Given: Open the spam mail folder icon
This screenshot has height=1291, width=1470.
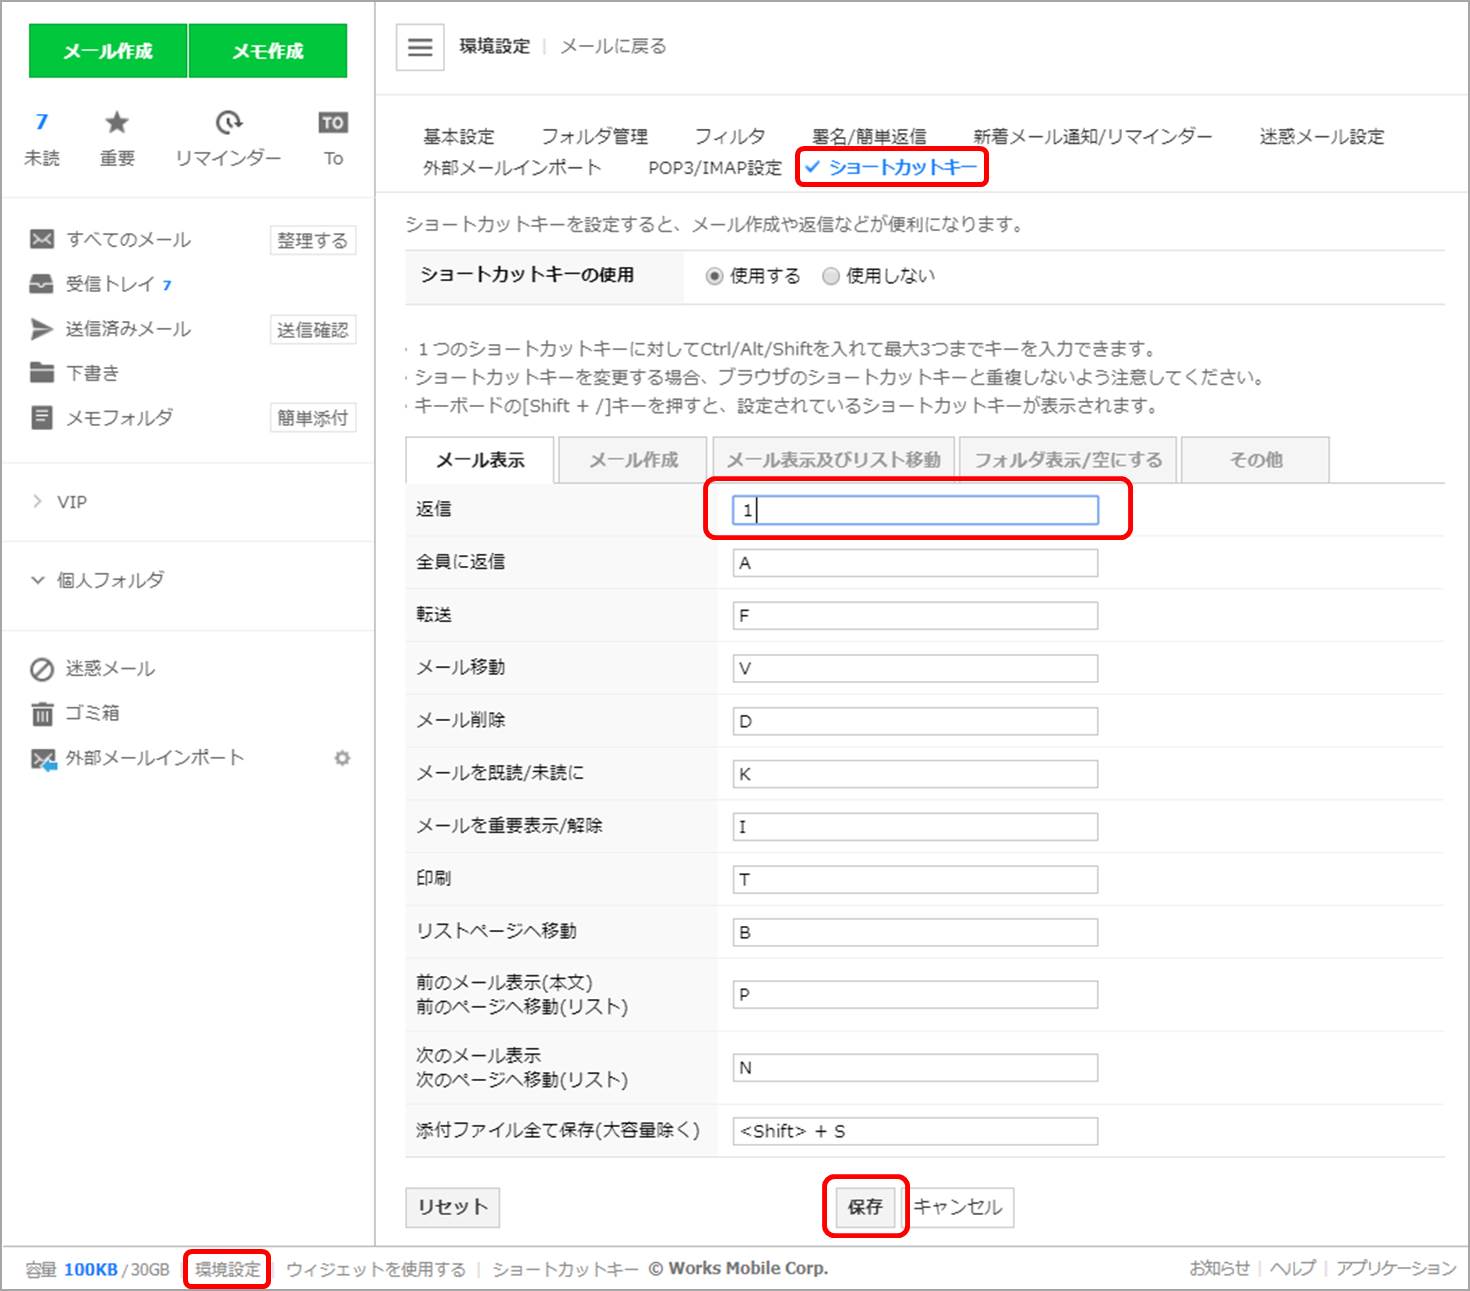Looking at the screenshot, I should point(42,669).
